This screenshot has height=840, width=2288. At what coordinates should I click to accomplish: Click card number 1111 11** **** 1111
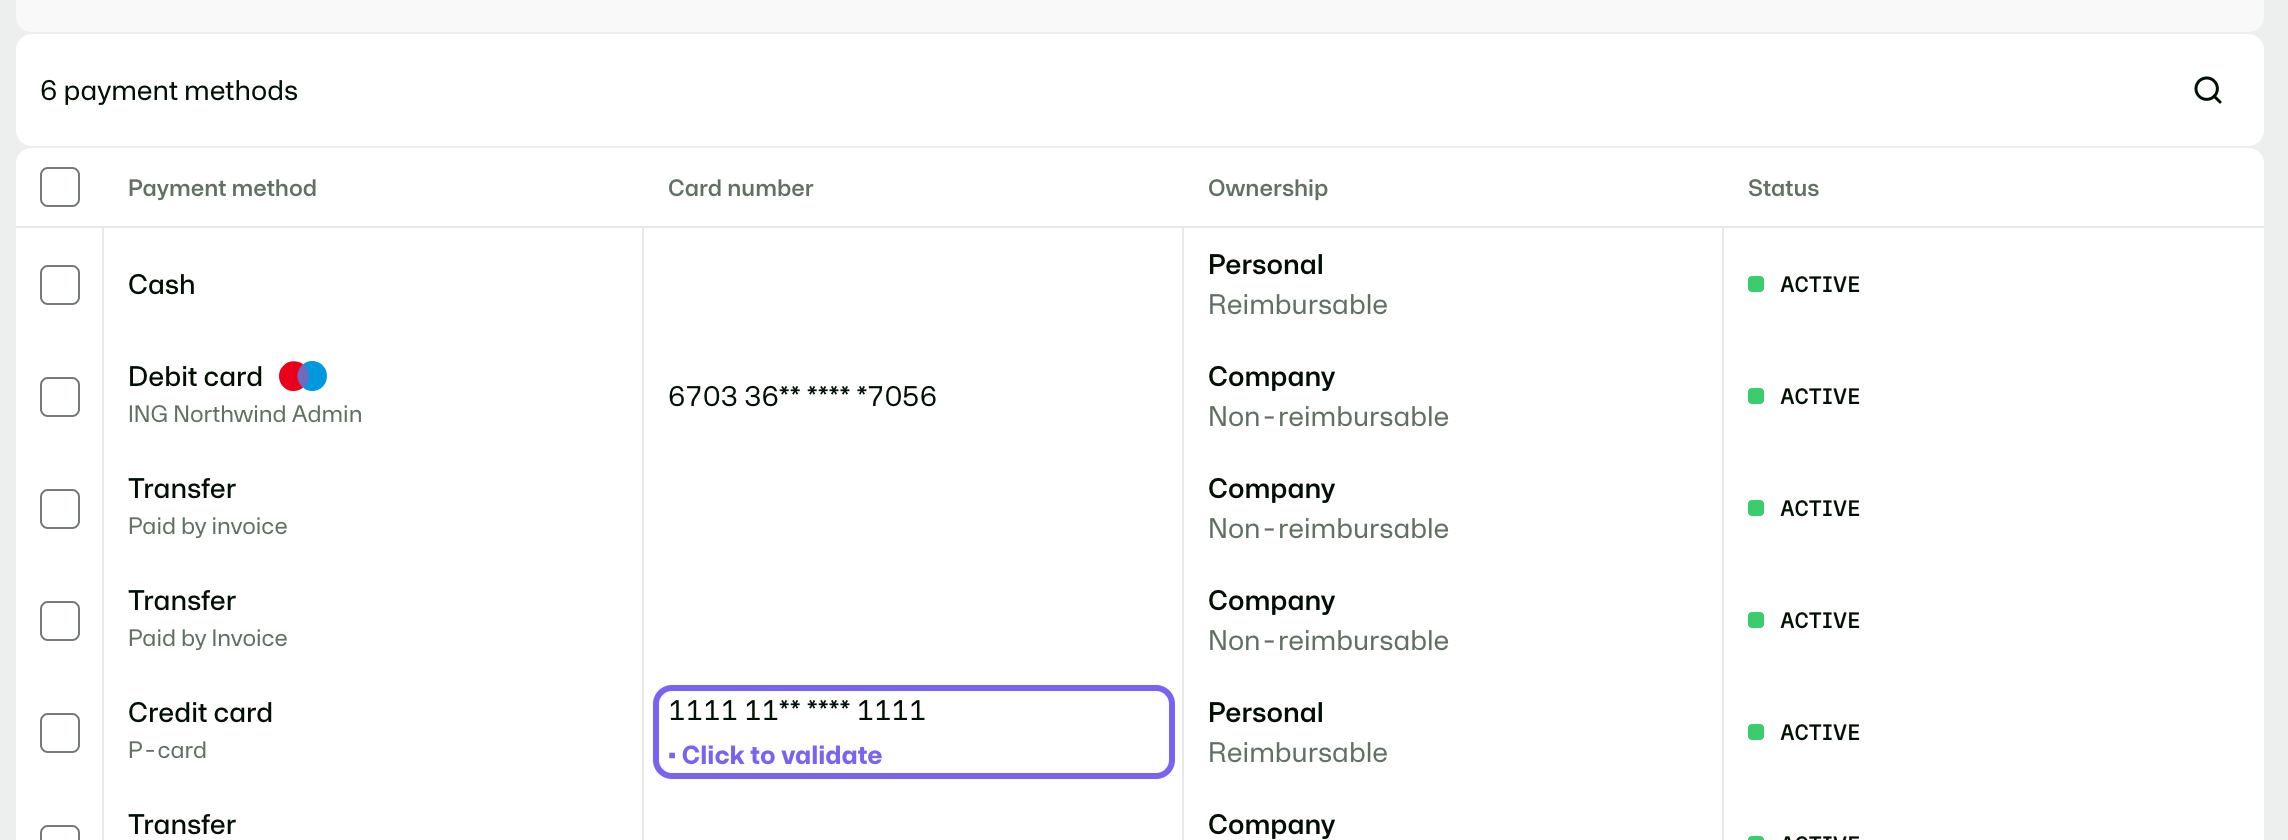pyautogui.click(x=797, y=711)
